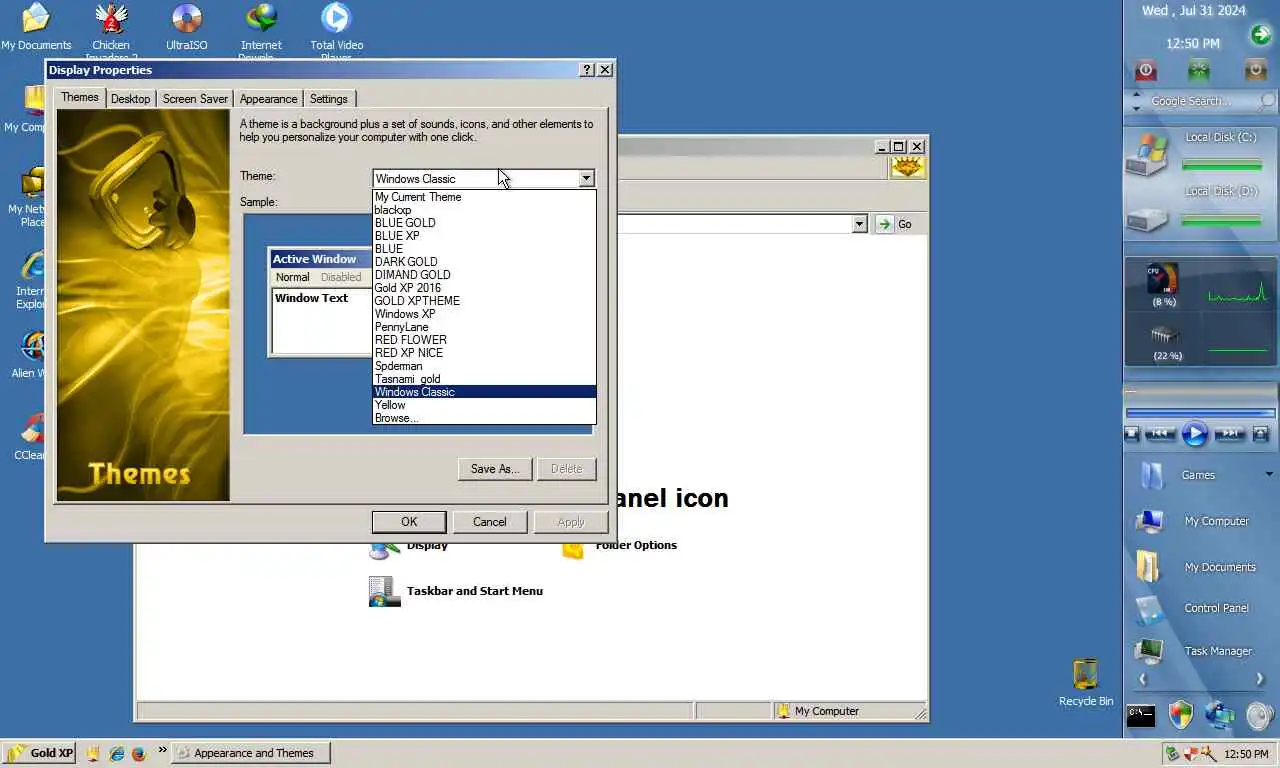Screen dimensions: 1280x768
Task: Click the media player progress bar
Action: click(1200, 412)
